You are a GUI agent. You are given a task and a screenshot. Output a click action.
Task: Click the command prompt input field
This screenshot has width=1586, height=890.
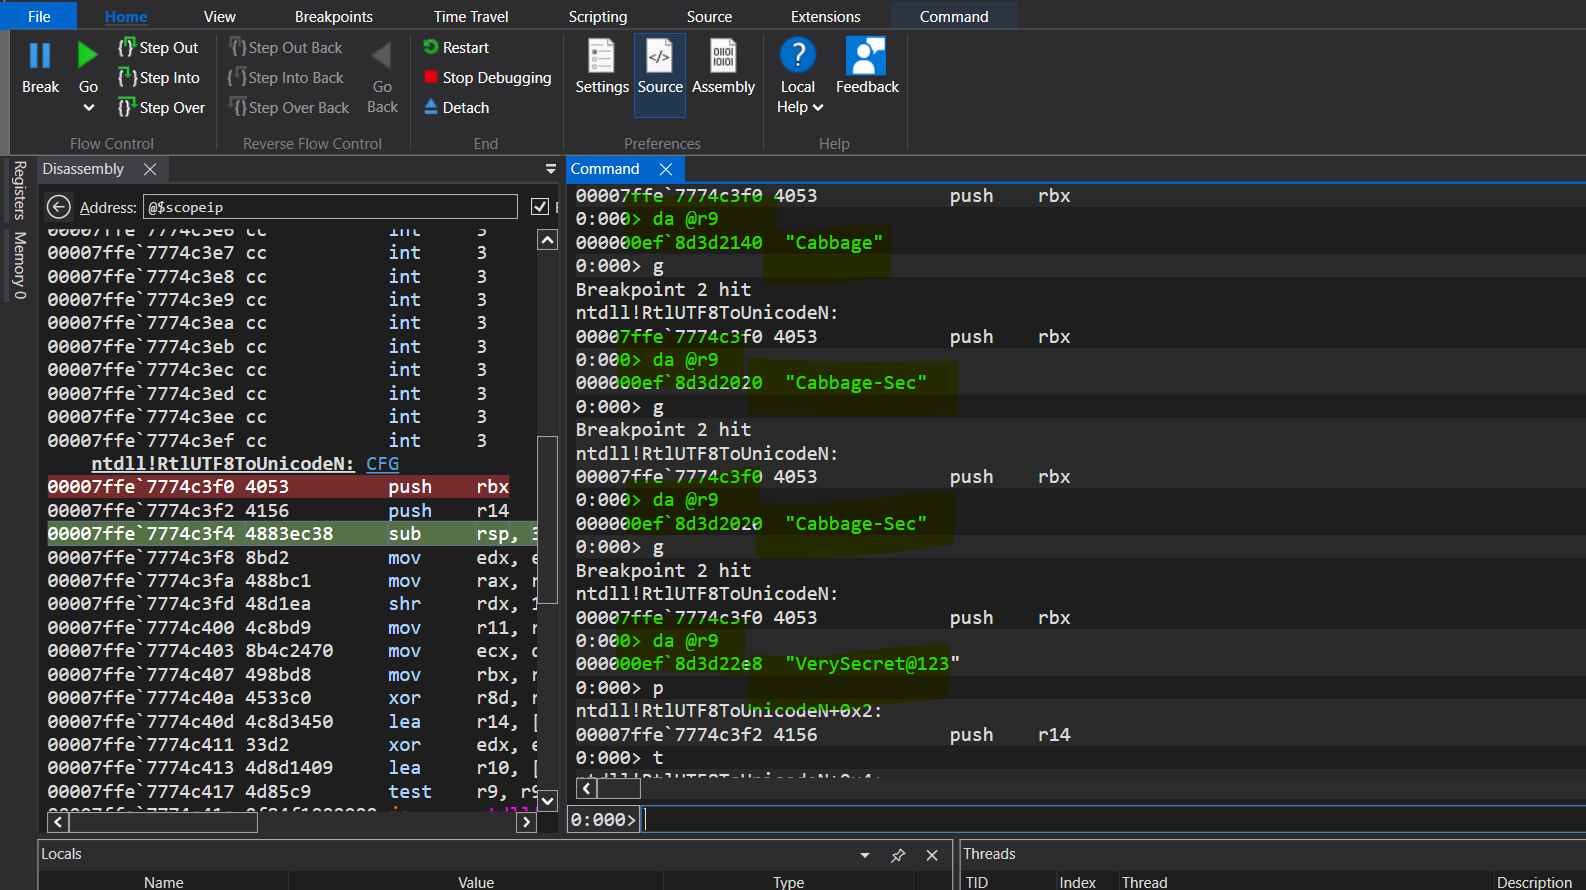coord(1113,819)
